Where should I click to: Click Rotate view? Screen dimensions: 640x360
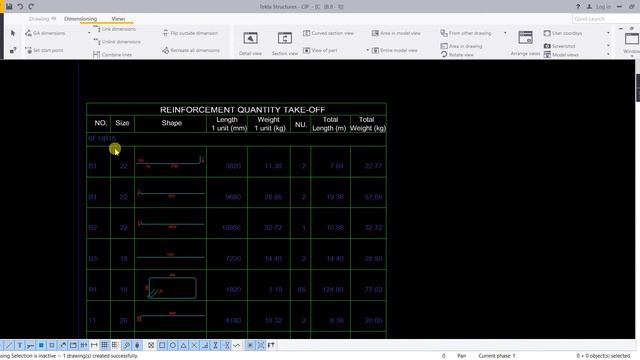(457, 54)
